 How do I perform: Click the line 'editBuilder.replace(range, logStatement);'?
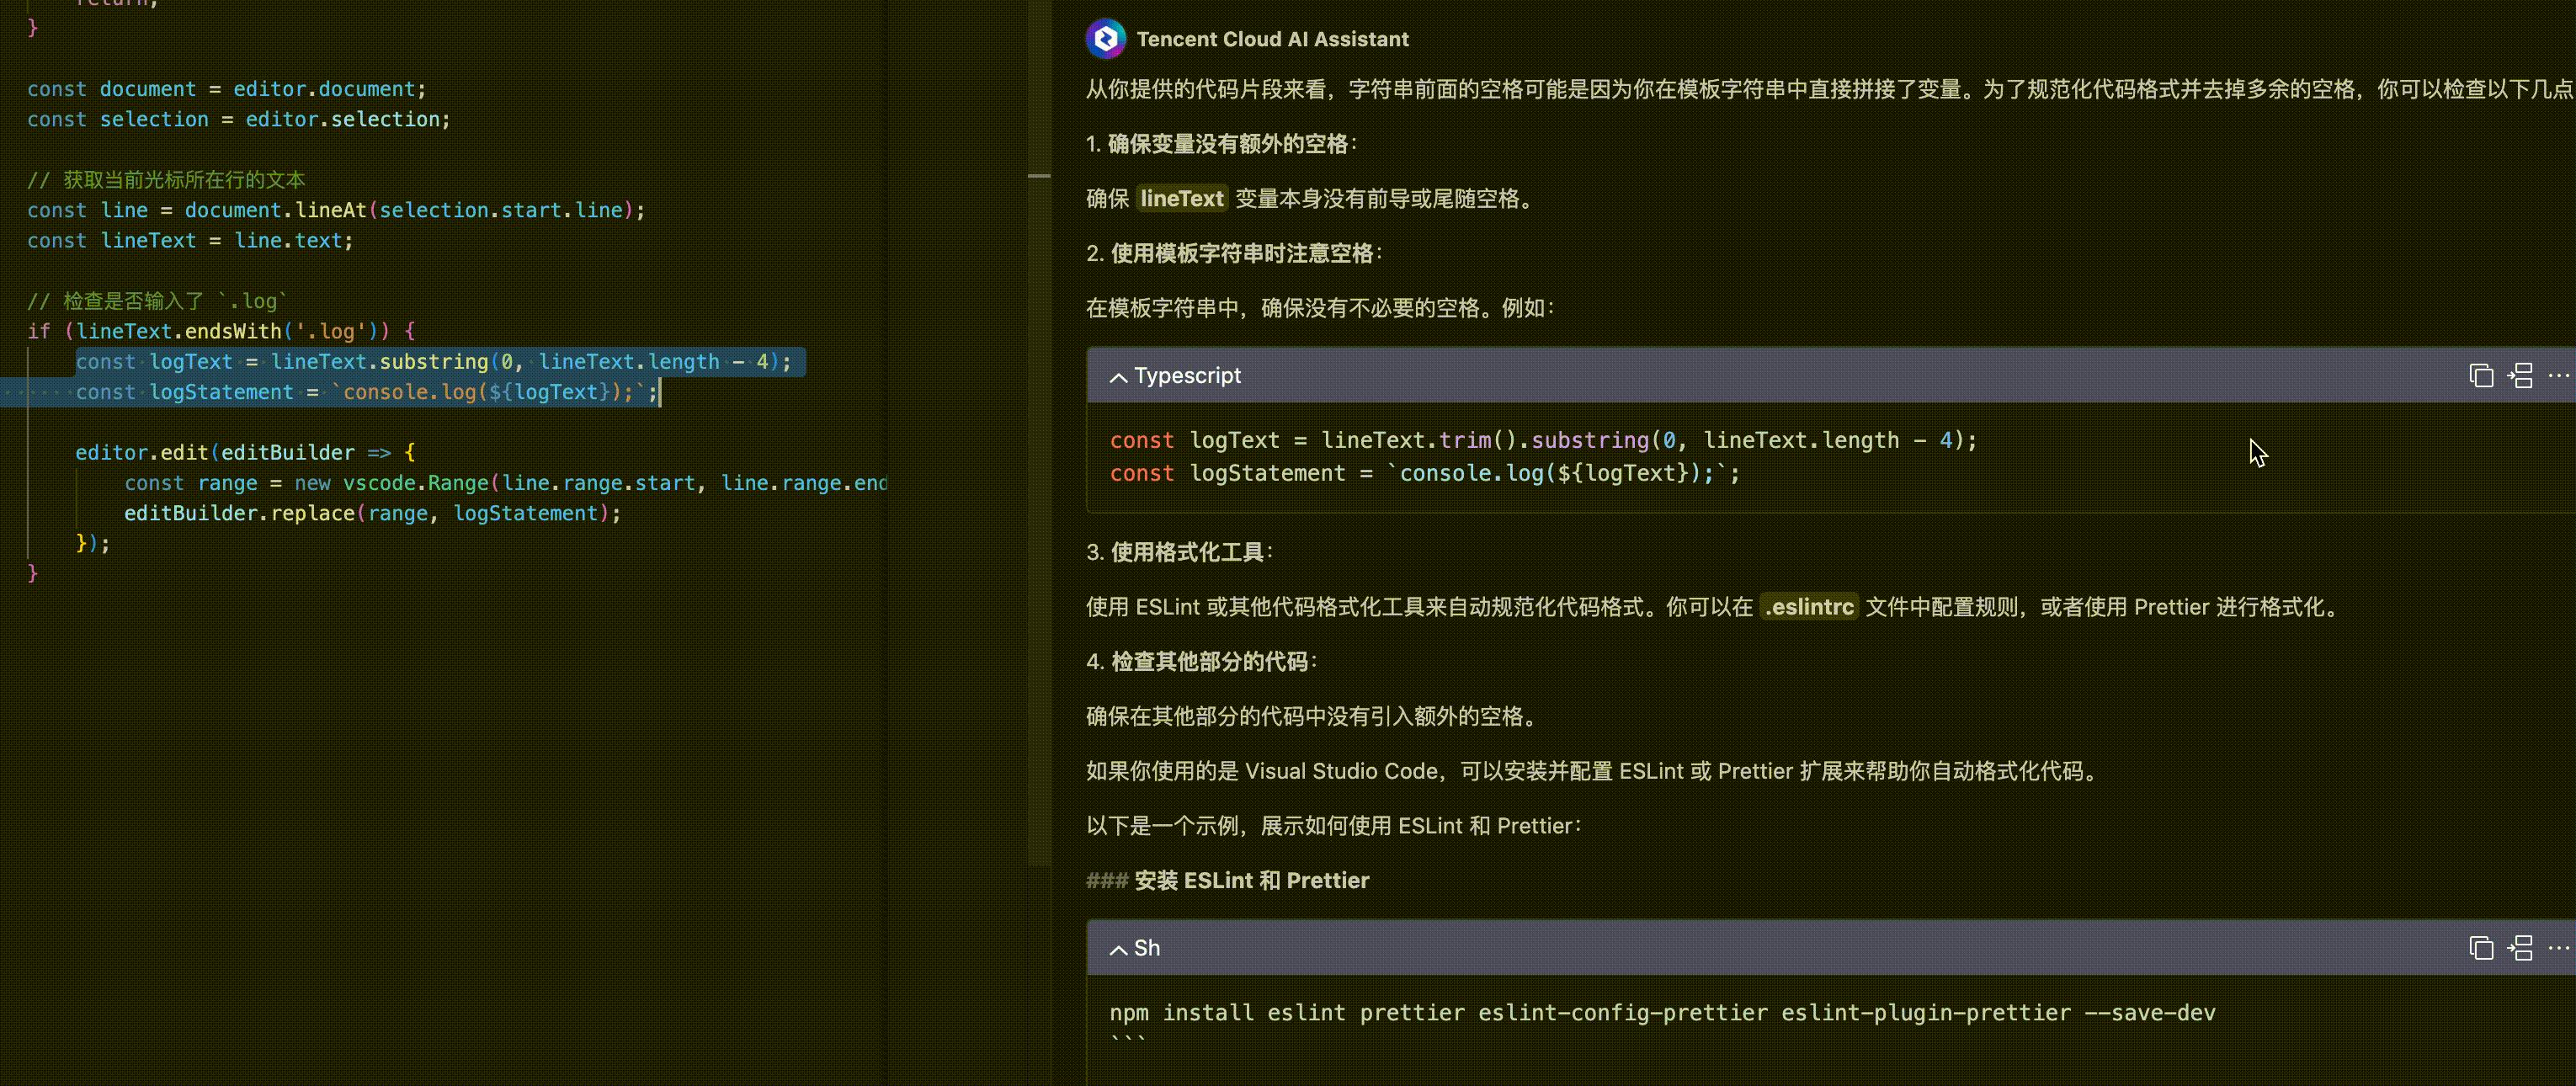(372, 513)
